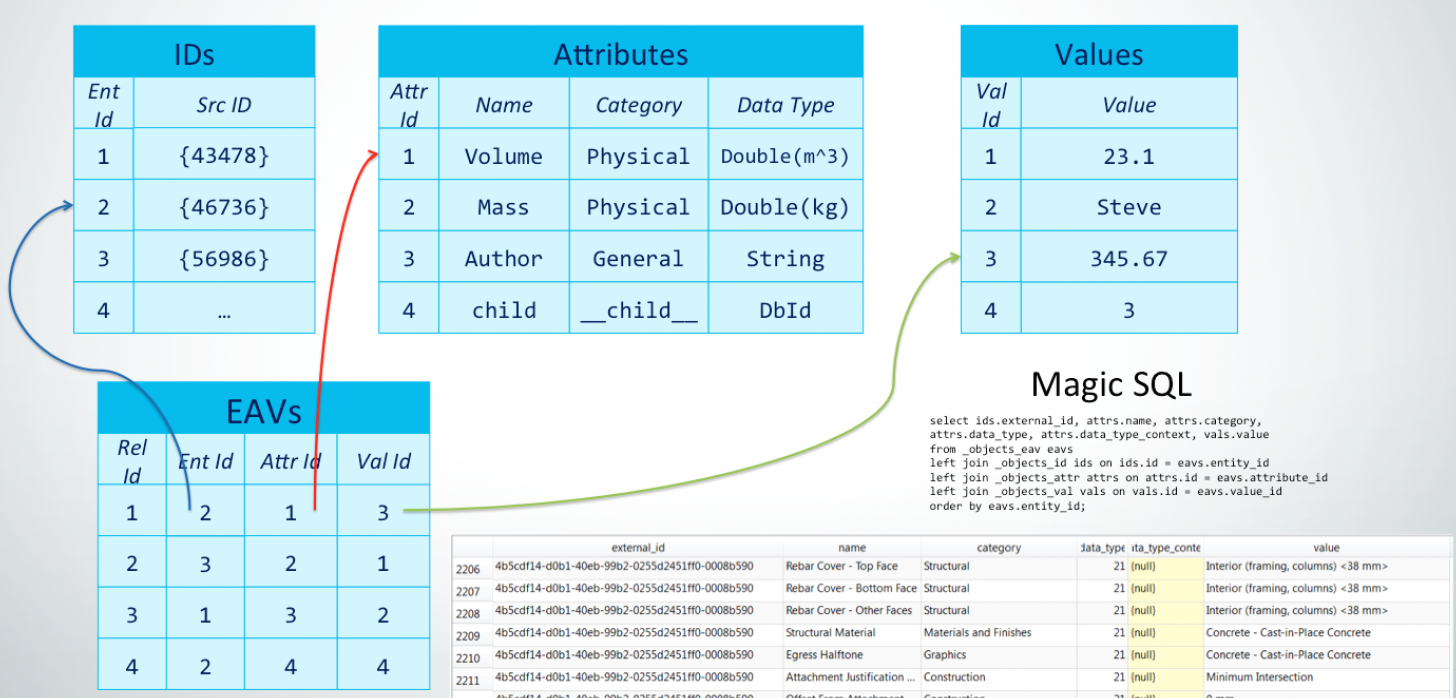Screen dimensions: 1456x698
Task: Select the 'child' attribute name cell
Action: tap(504, 310)
